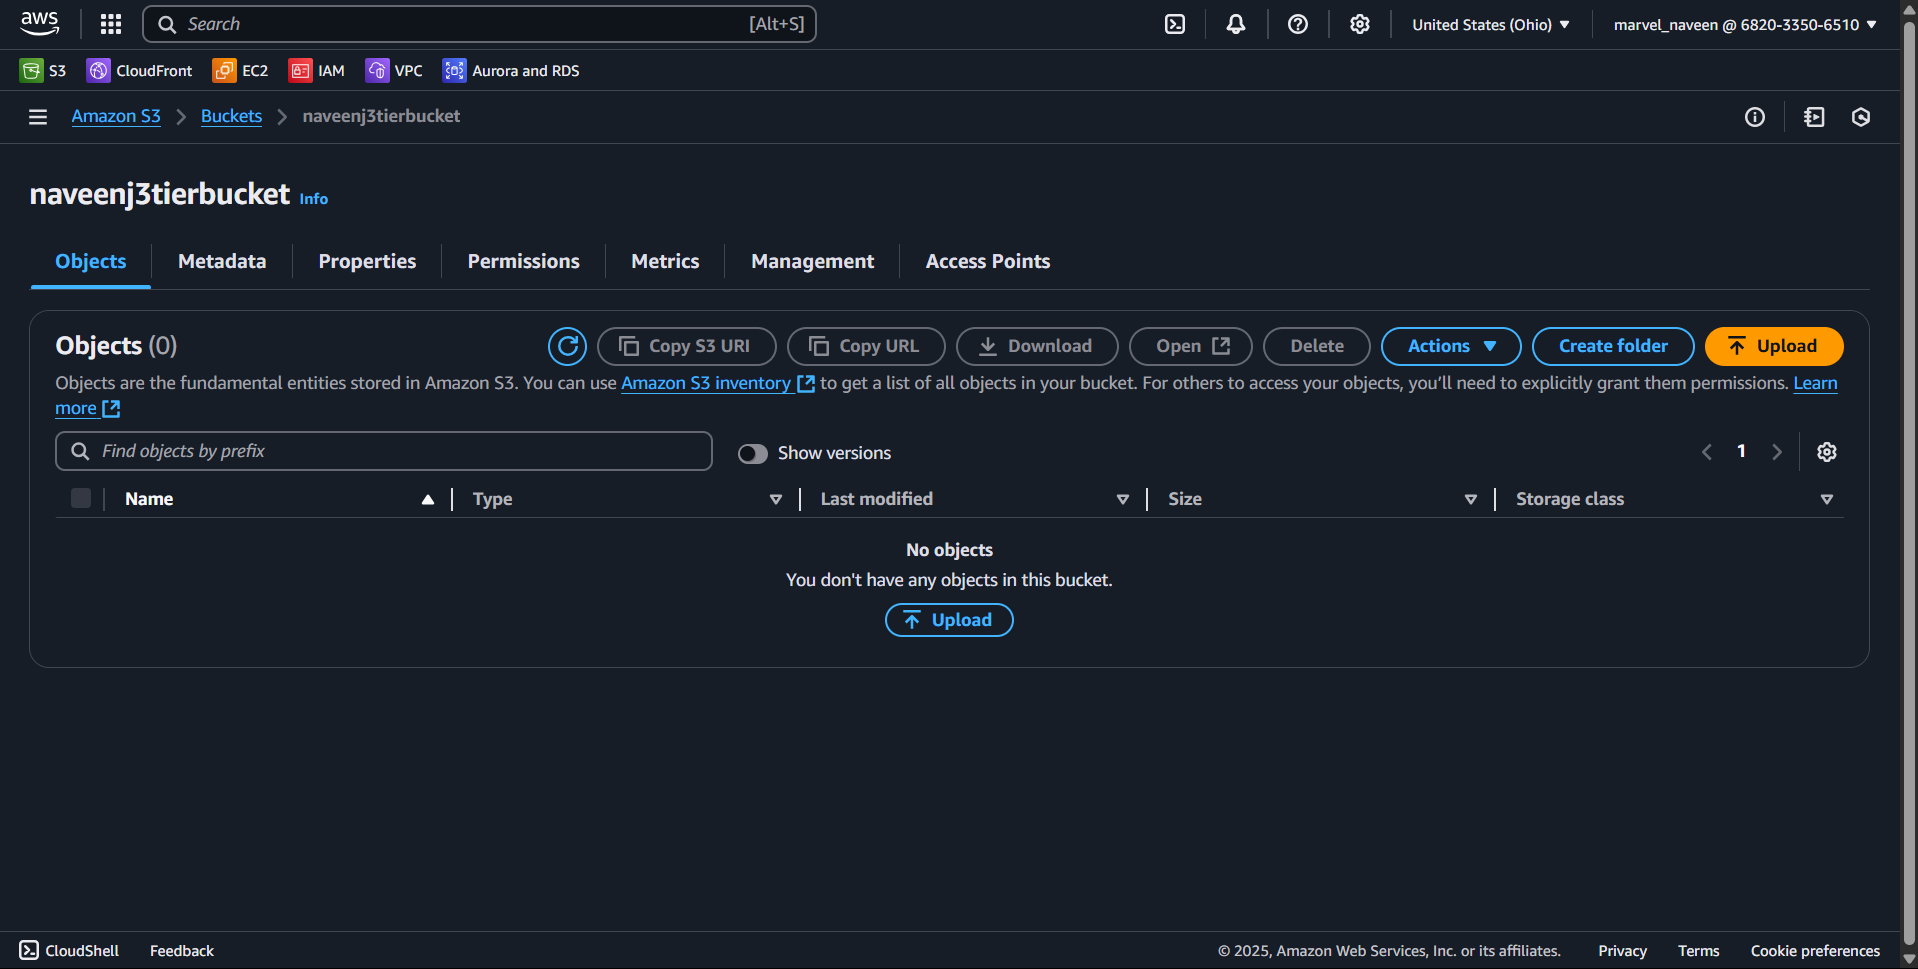Sort by Name ascending arrow
1918x969 pixels.
pos(428,500)
